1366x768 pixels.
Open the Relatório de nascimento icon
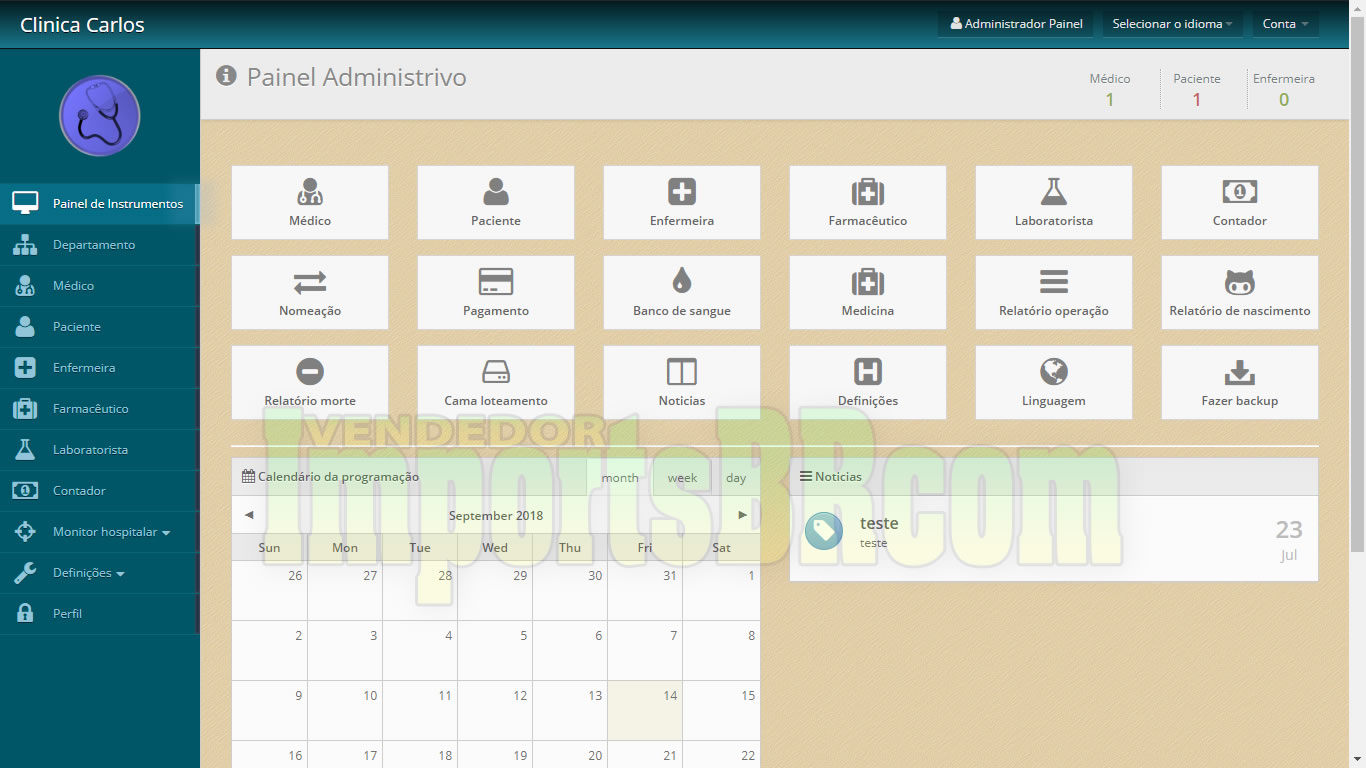(x=1240, y=282)
